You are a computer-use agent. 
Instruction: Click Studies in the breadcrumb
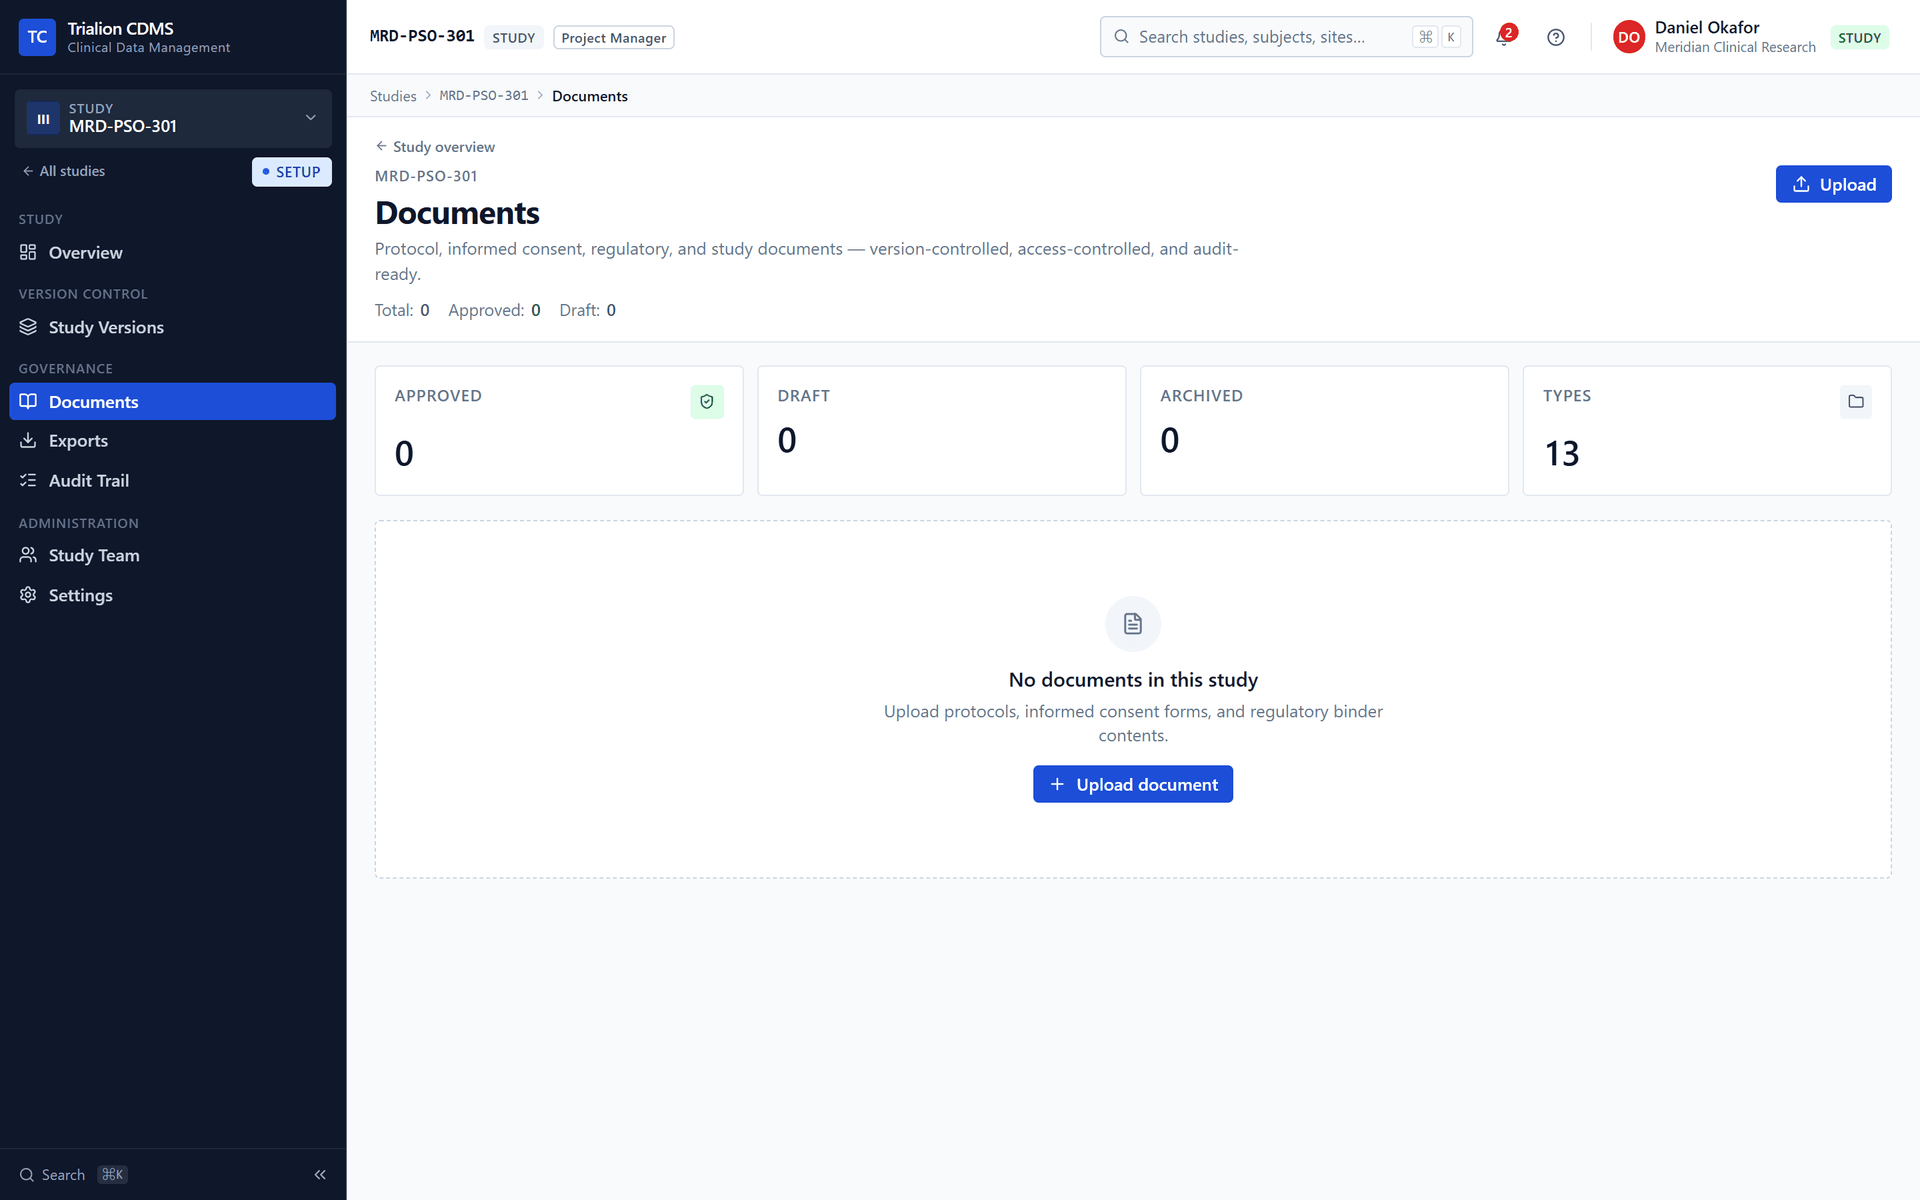(x=393, y=96)
